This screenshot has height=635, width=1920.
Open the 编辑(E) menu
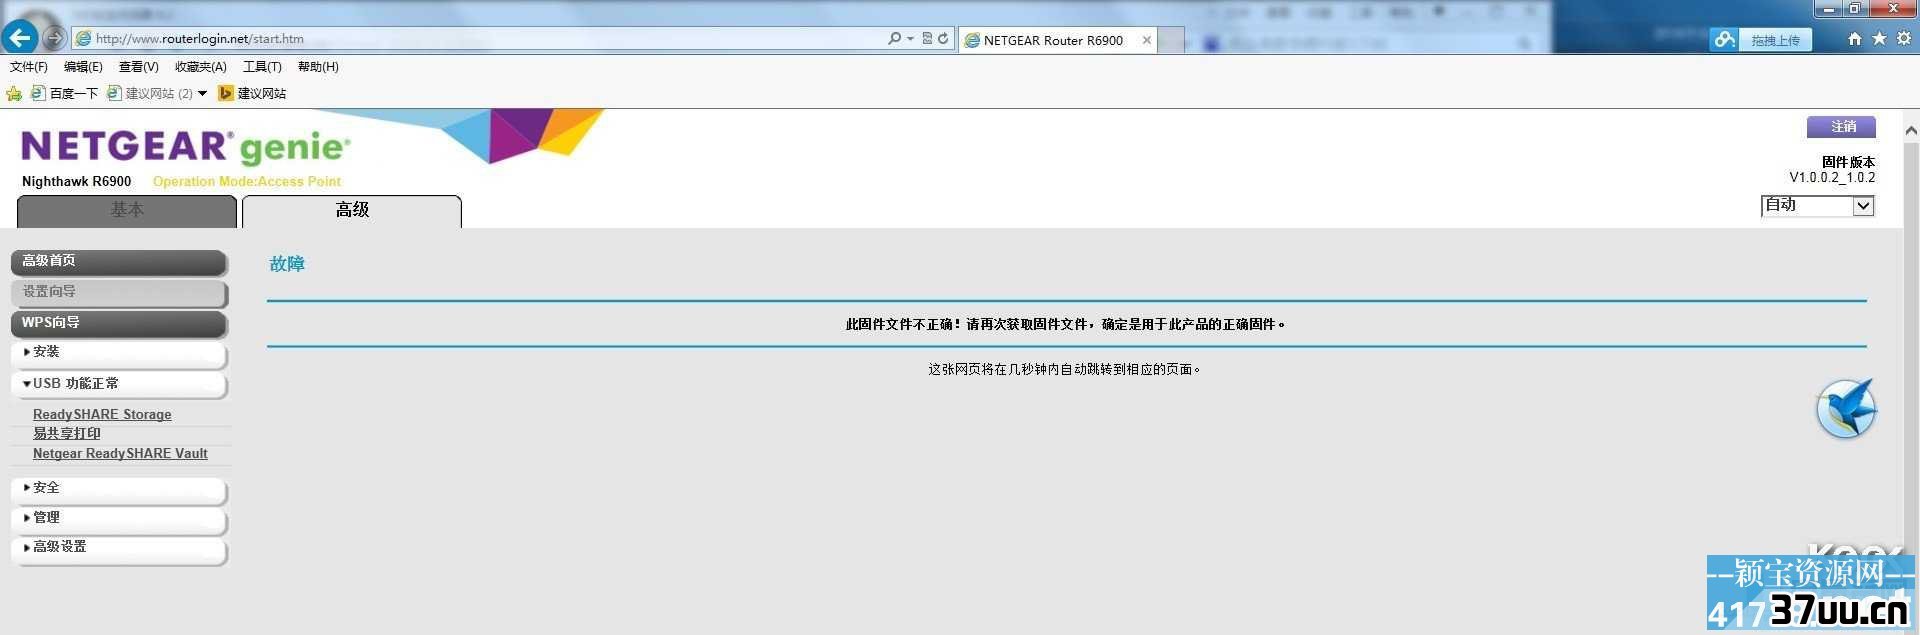point(83,67)
